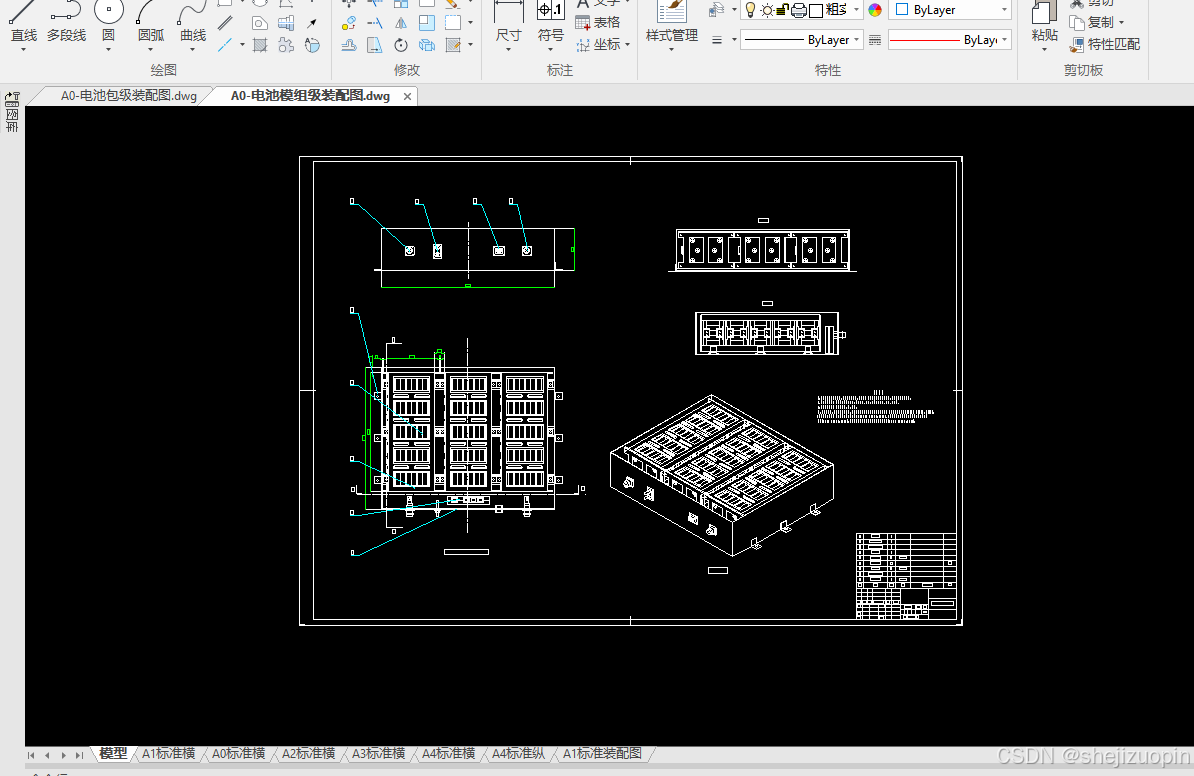Click the isometric battery module view
This screenshot has height=776, width=1194.
point(722,475)
